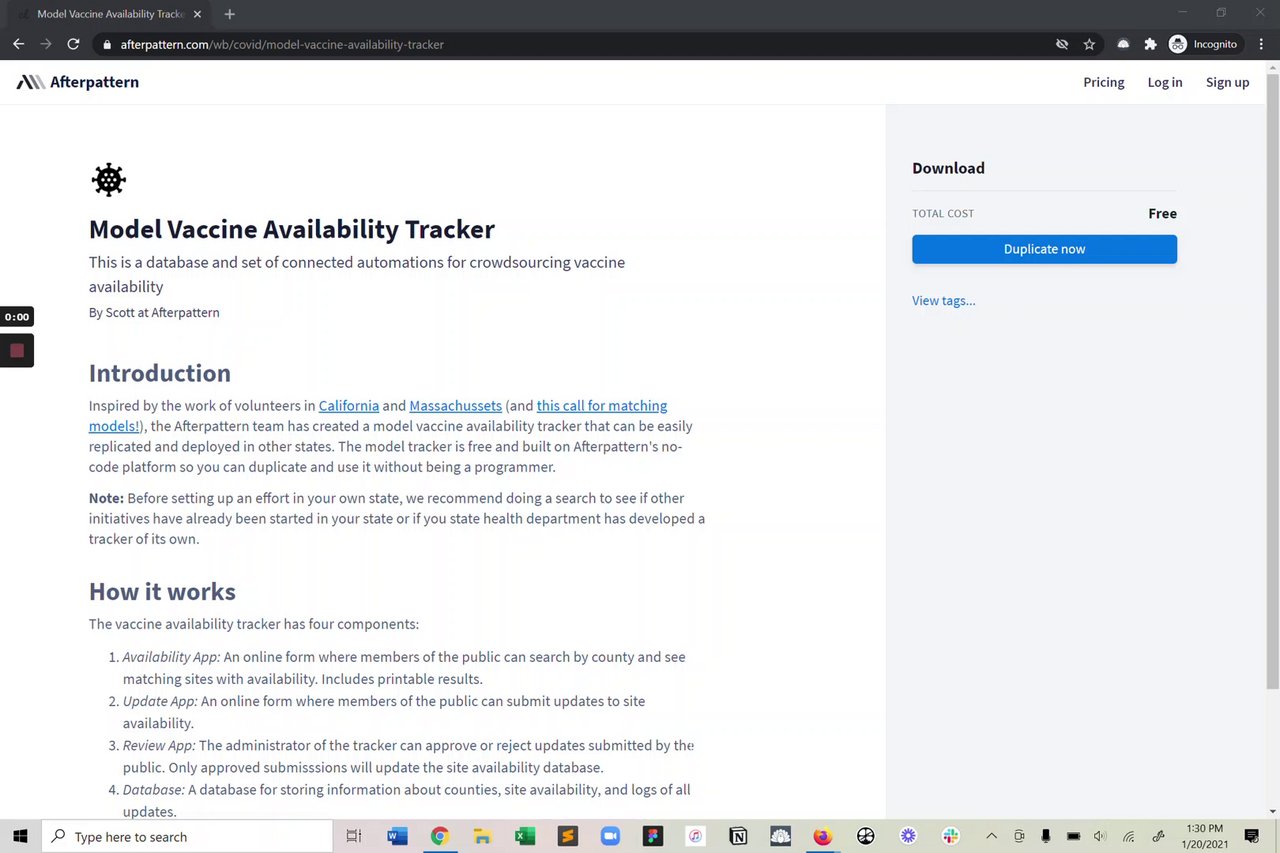The image size is (1280, 853).
Task: Open the Extensions puzzle icon
Action: (1150, 44)
